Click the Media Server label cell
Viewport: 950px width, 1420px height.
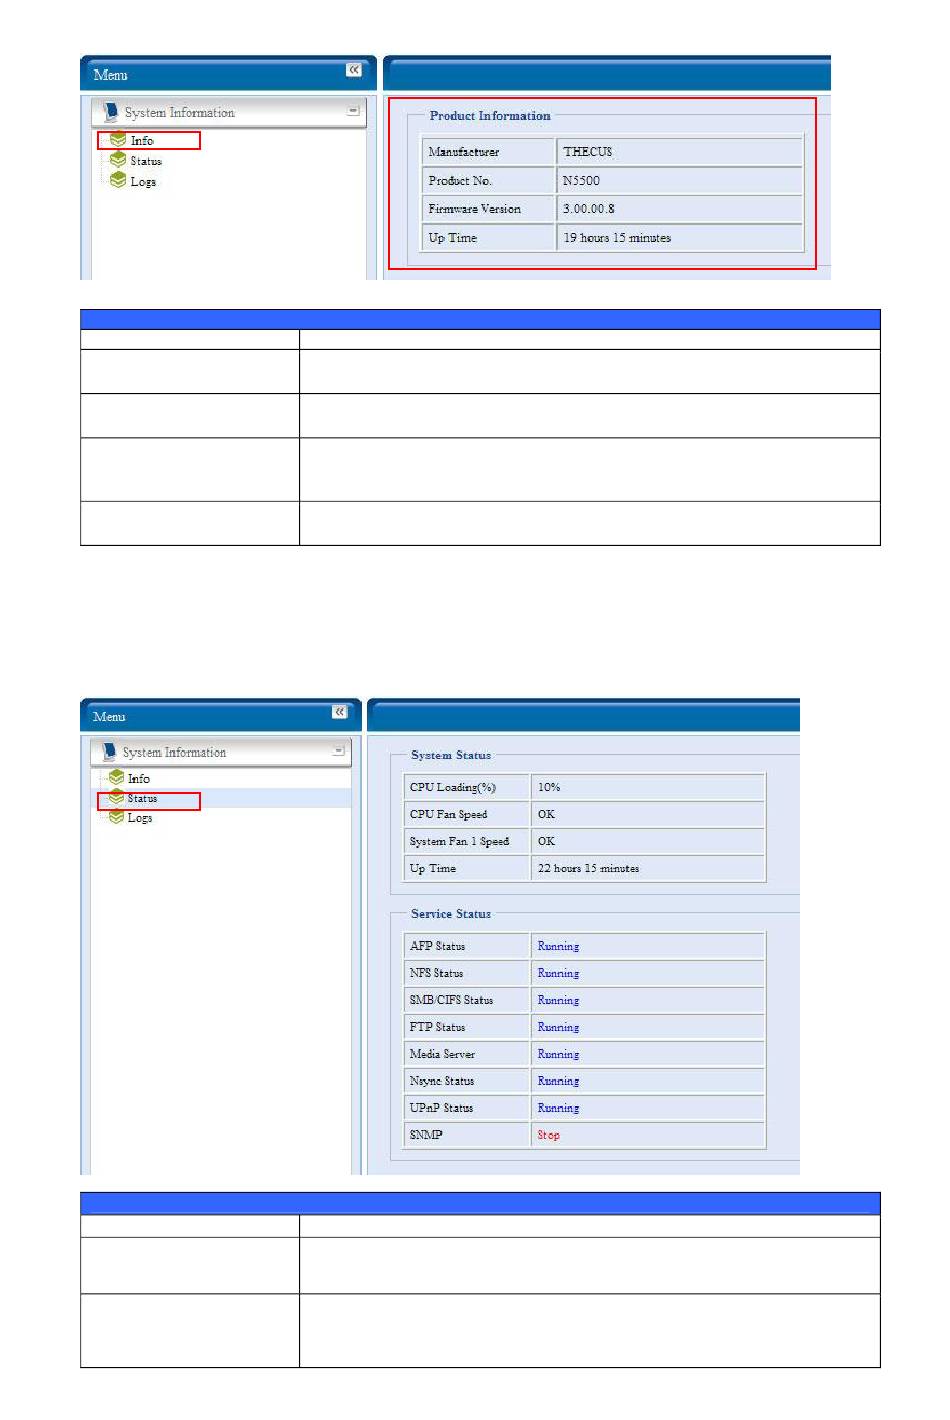pos(467,1054)
